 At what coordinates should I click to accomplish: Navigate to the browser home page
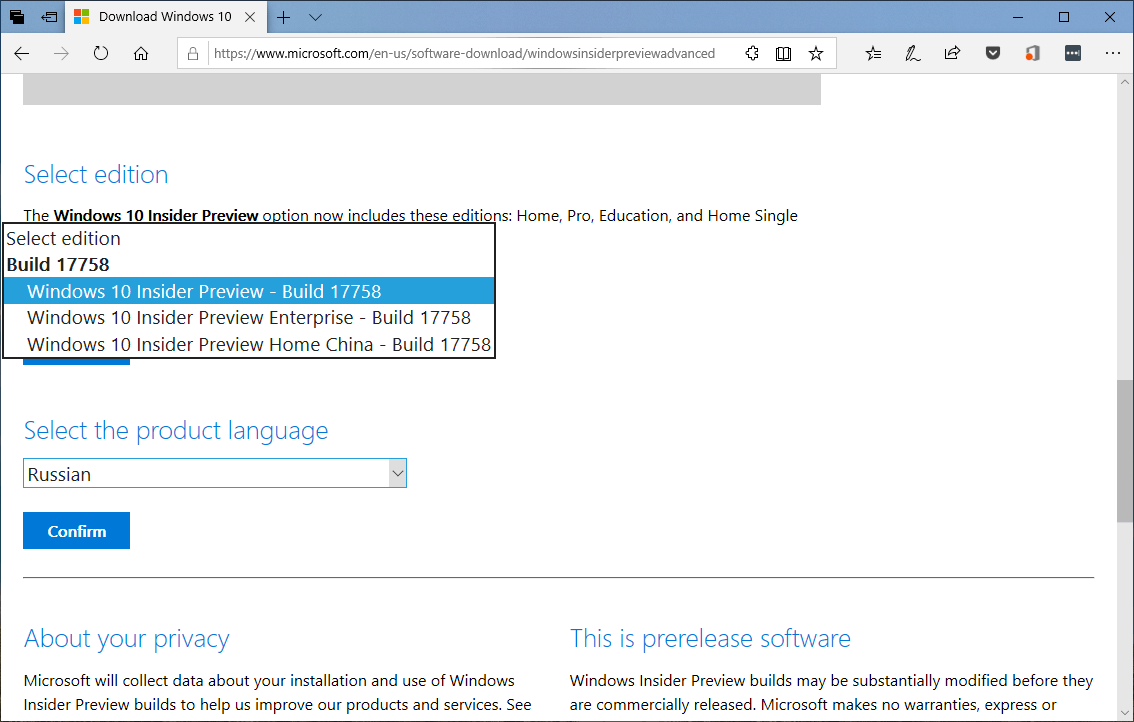[x=141, y=53]
